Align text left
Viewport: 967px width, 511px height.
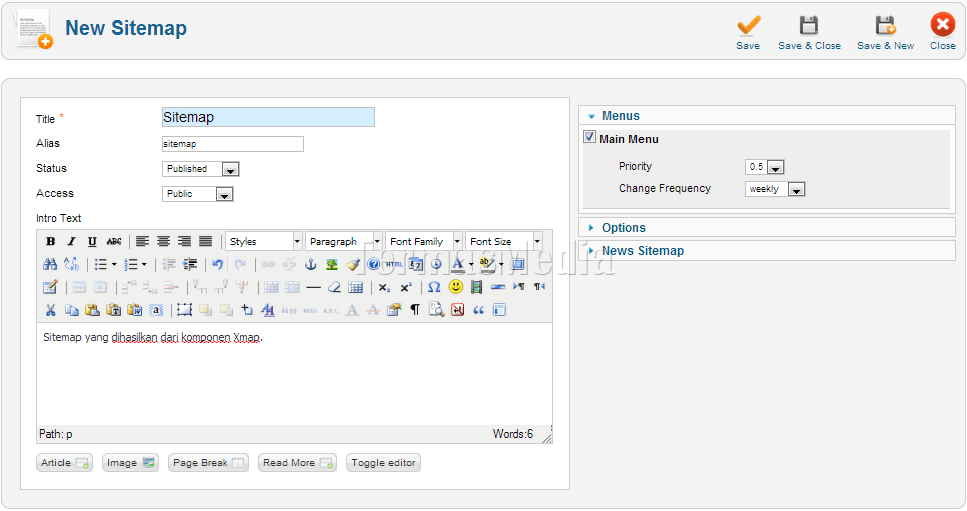tap(142, 242)
